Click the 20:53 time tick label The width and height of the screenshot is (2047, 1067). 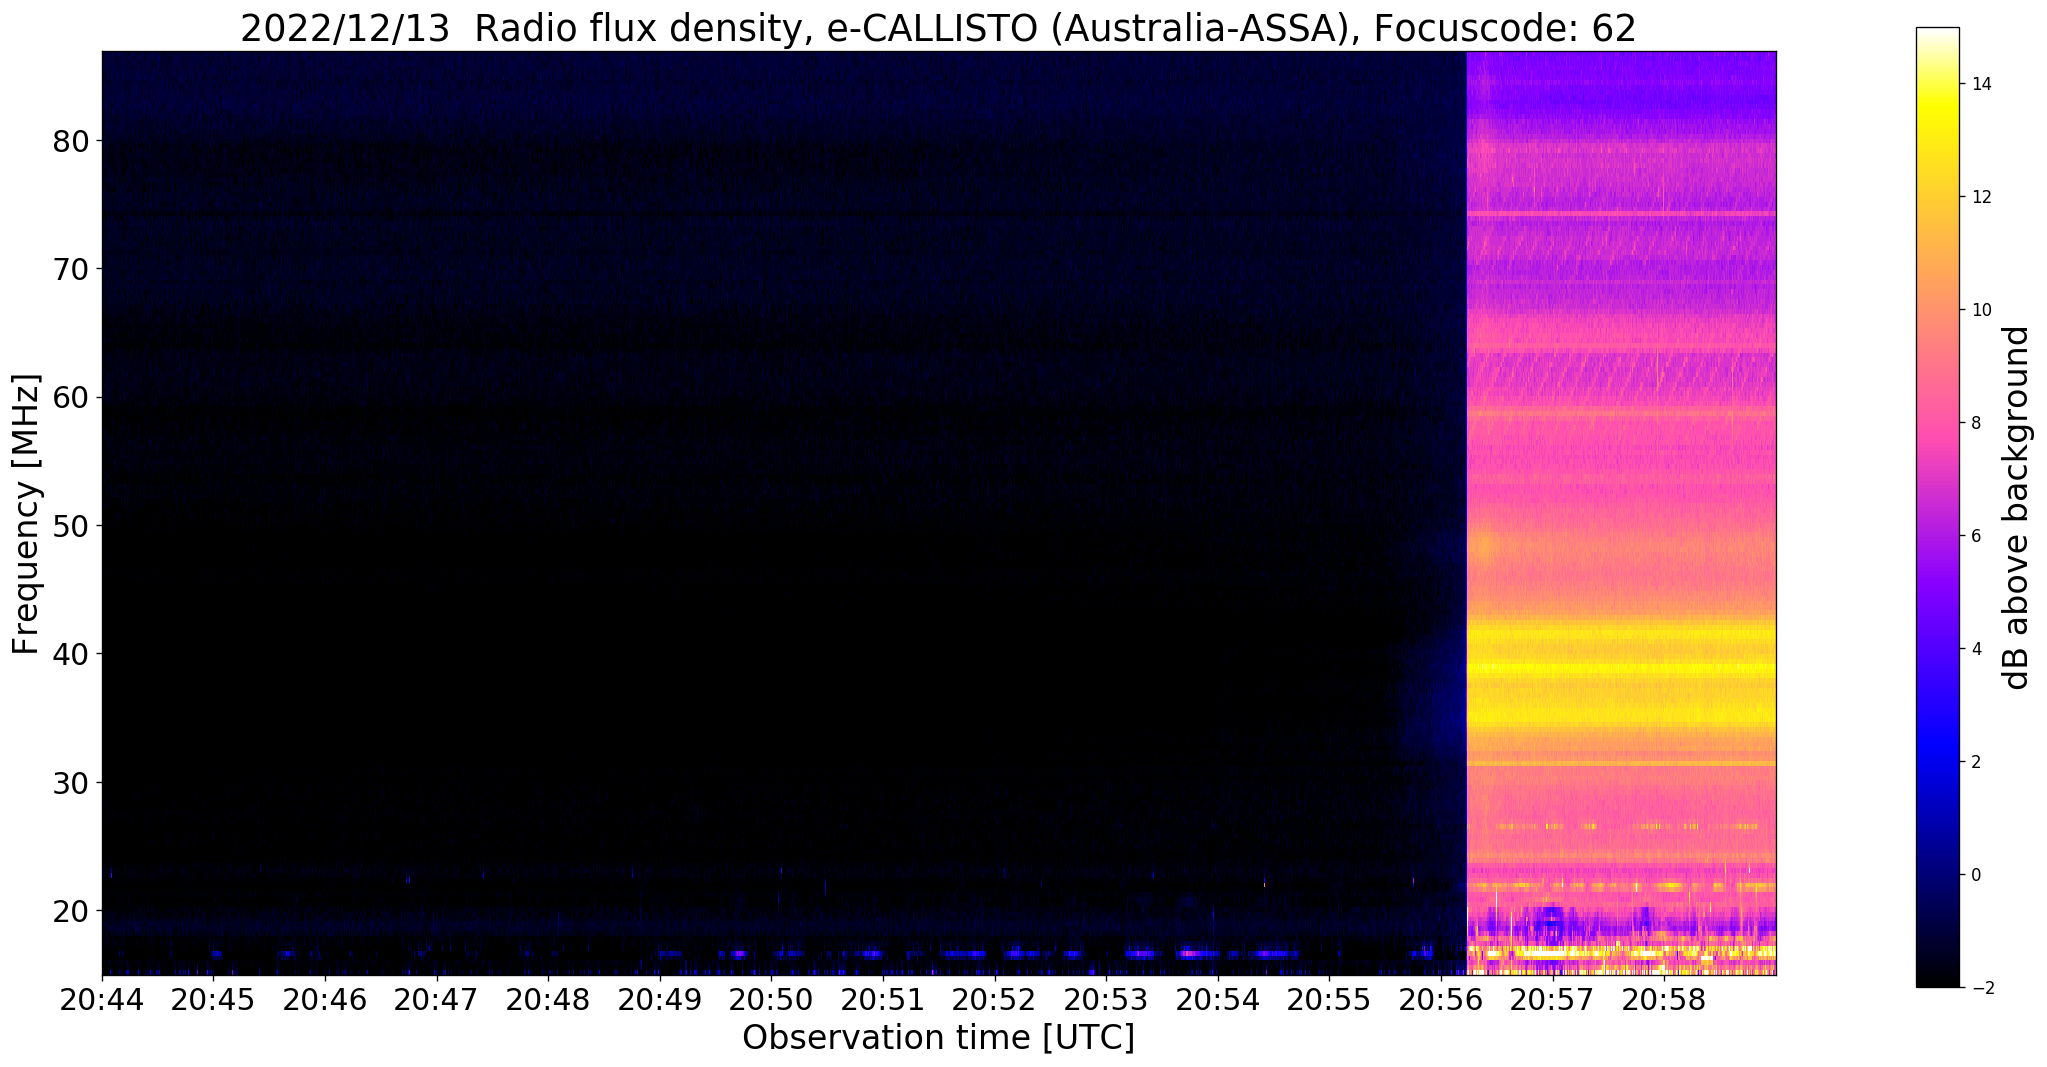point(1106,999)
